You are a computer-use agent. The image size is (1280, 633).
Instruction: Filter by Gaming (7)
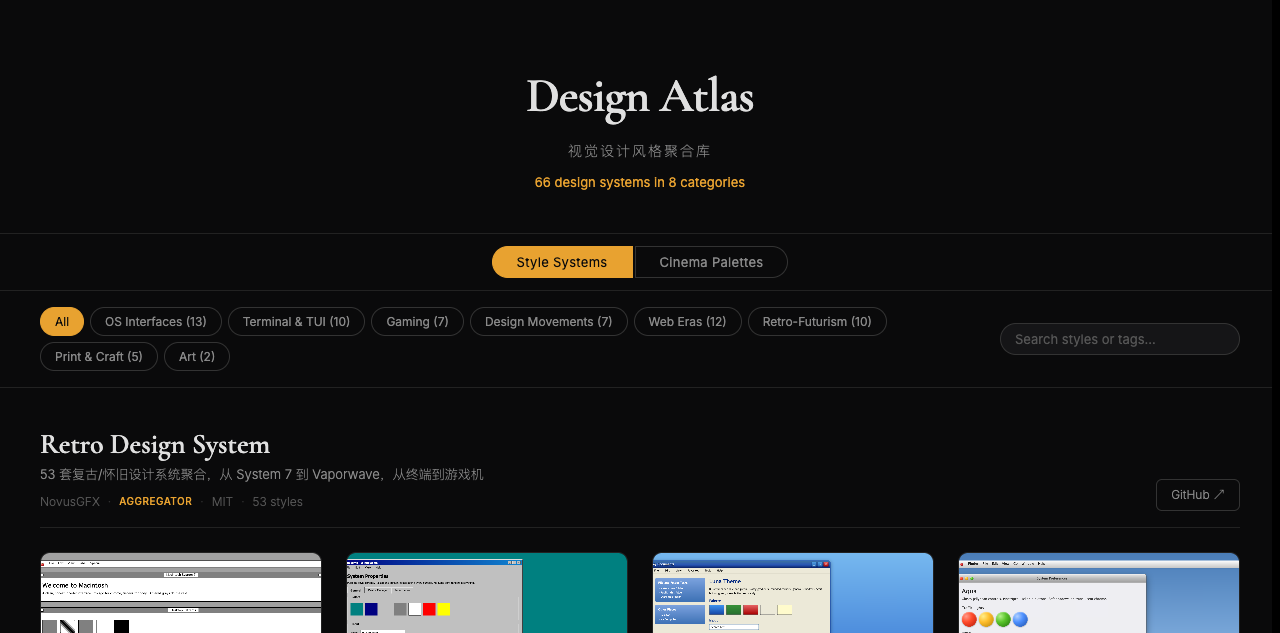417,321
